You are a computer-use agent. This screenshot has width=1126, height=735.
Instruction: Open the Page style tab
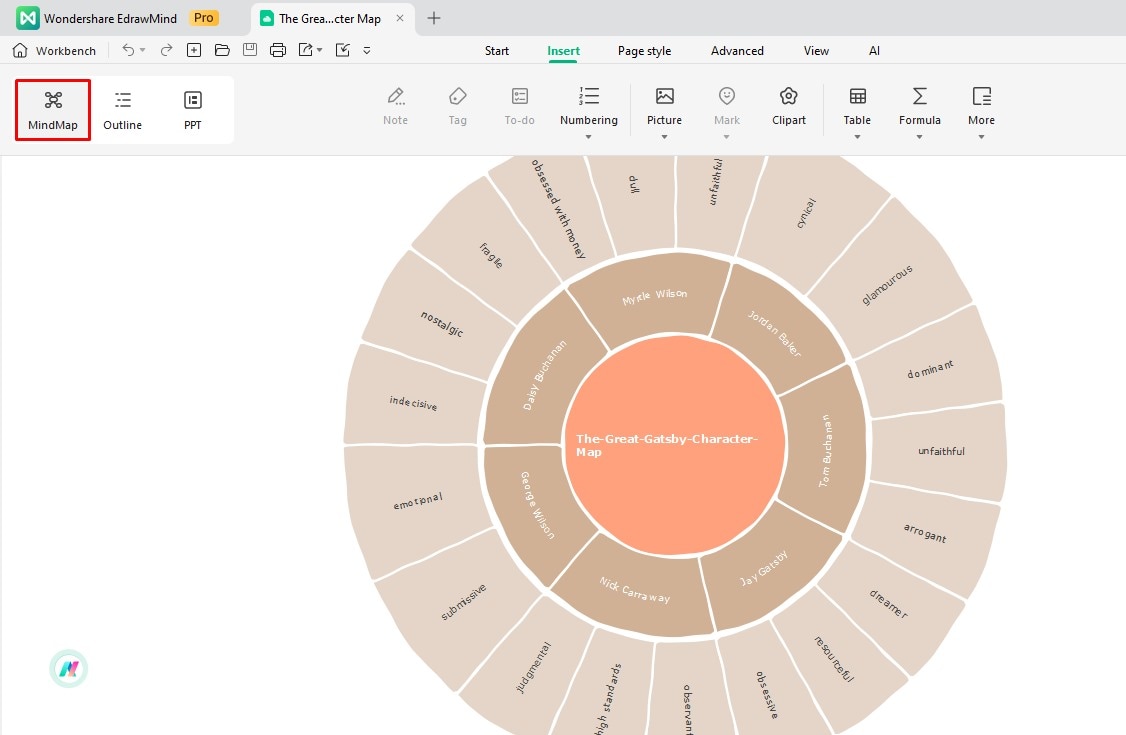(x=644, y=51)
